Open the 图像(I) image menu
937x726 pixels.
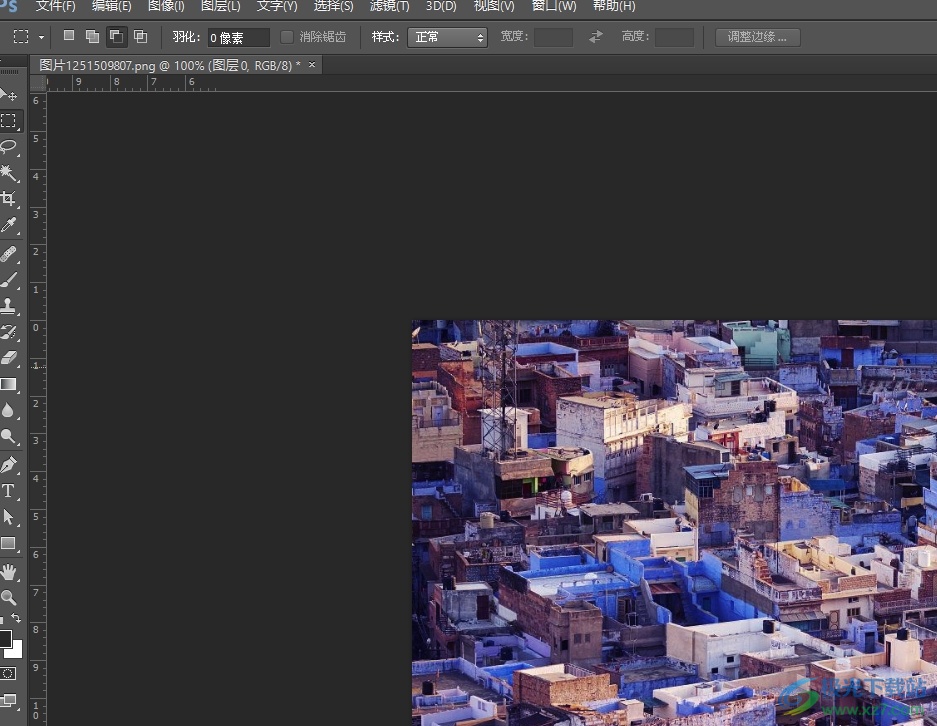coord(166,6)
